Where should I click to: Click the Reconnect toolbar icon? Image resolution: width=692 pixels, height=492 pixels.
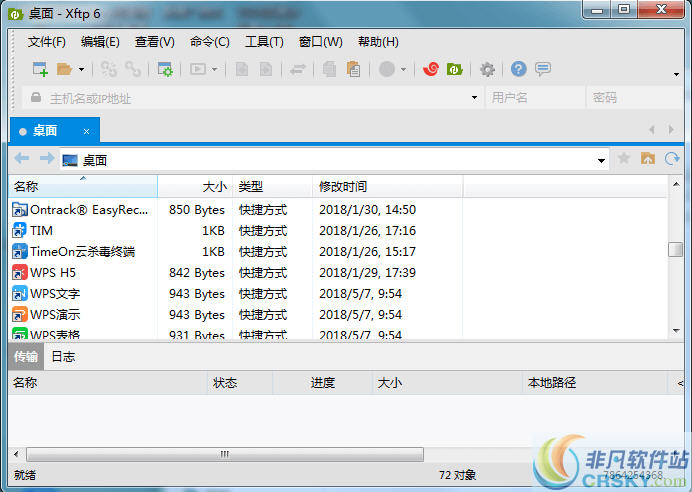(x=109, y=69)
